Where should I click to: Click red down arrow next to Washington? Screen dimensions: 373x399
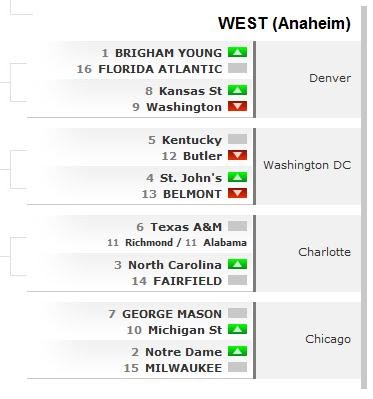tap(237, 106)
